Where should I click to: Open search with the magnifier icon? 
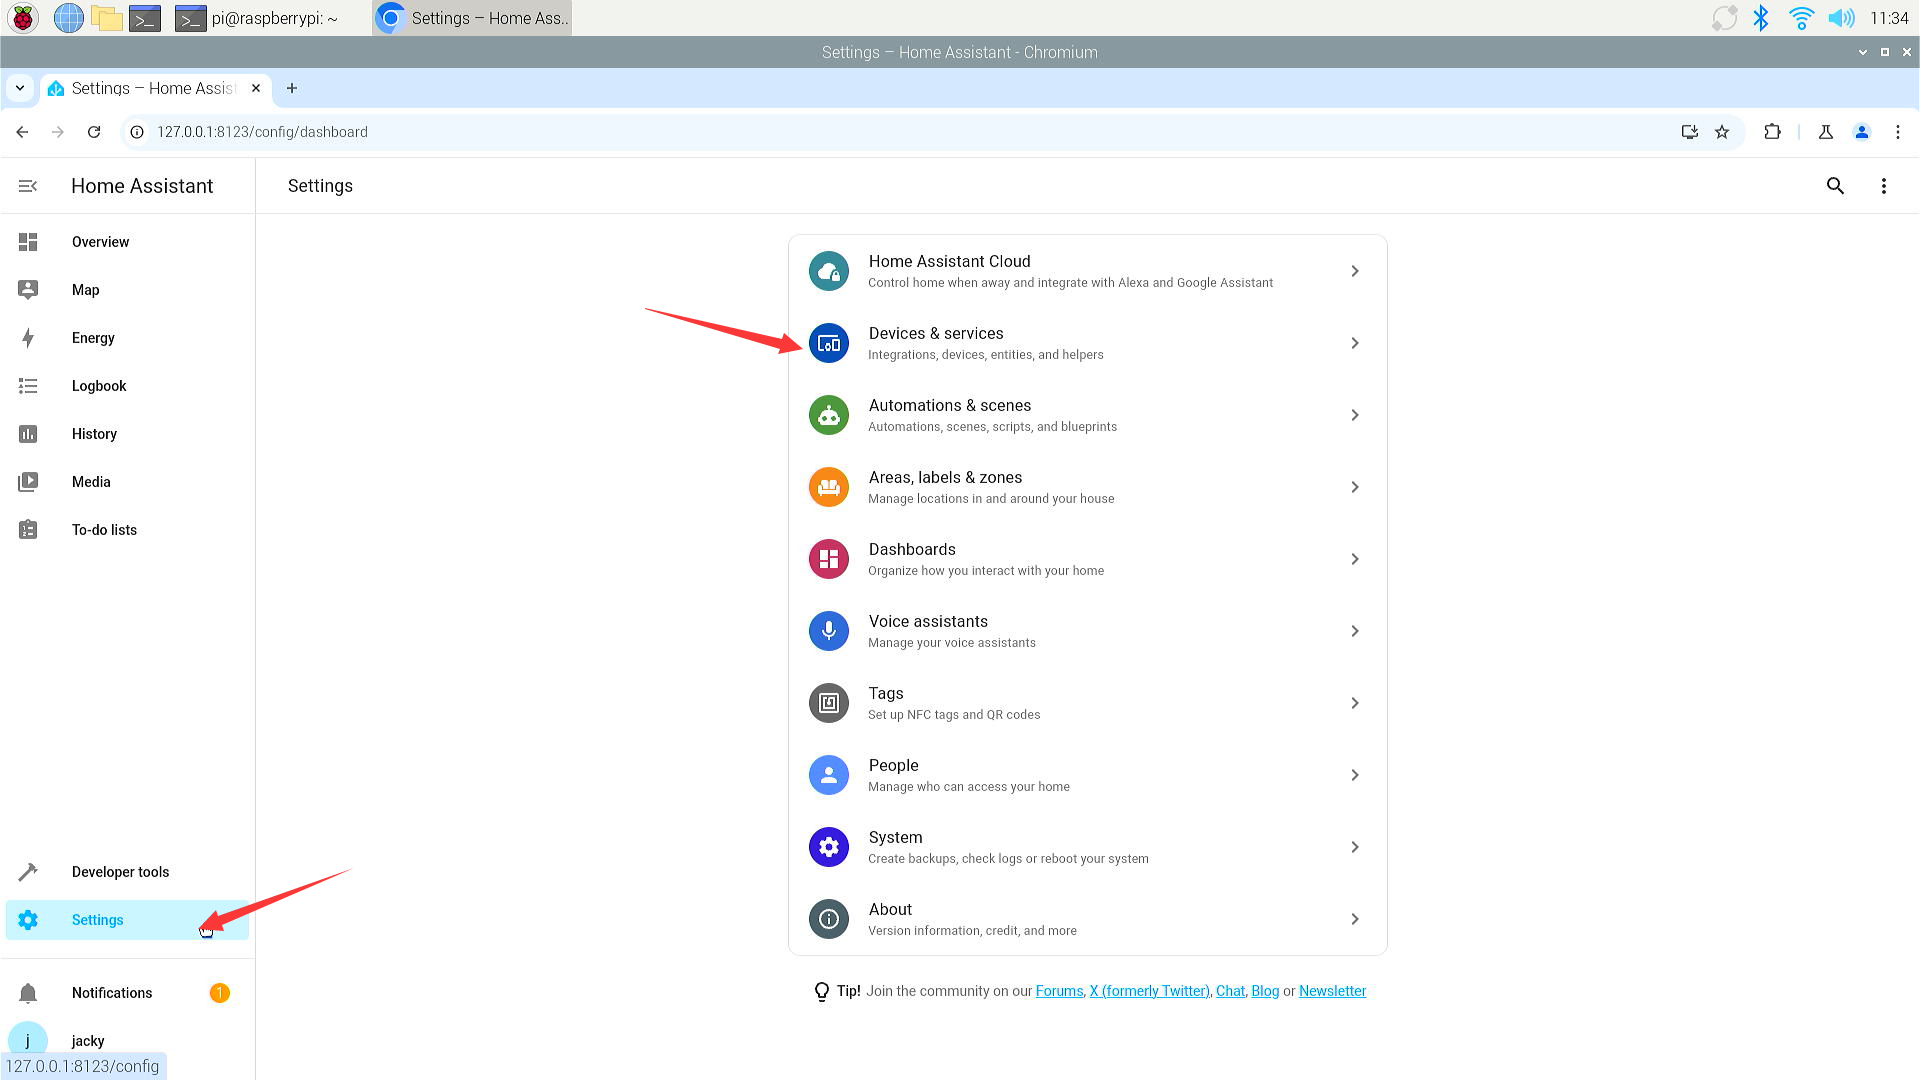tap(1835, 186)
